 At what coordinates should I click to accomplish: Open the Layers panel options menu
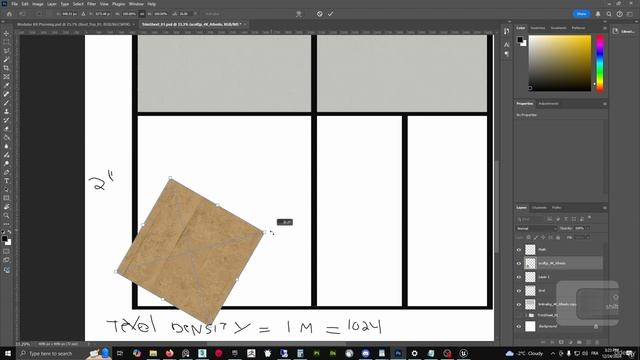click(x=604, y=208)
